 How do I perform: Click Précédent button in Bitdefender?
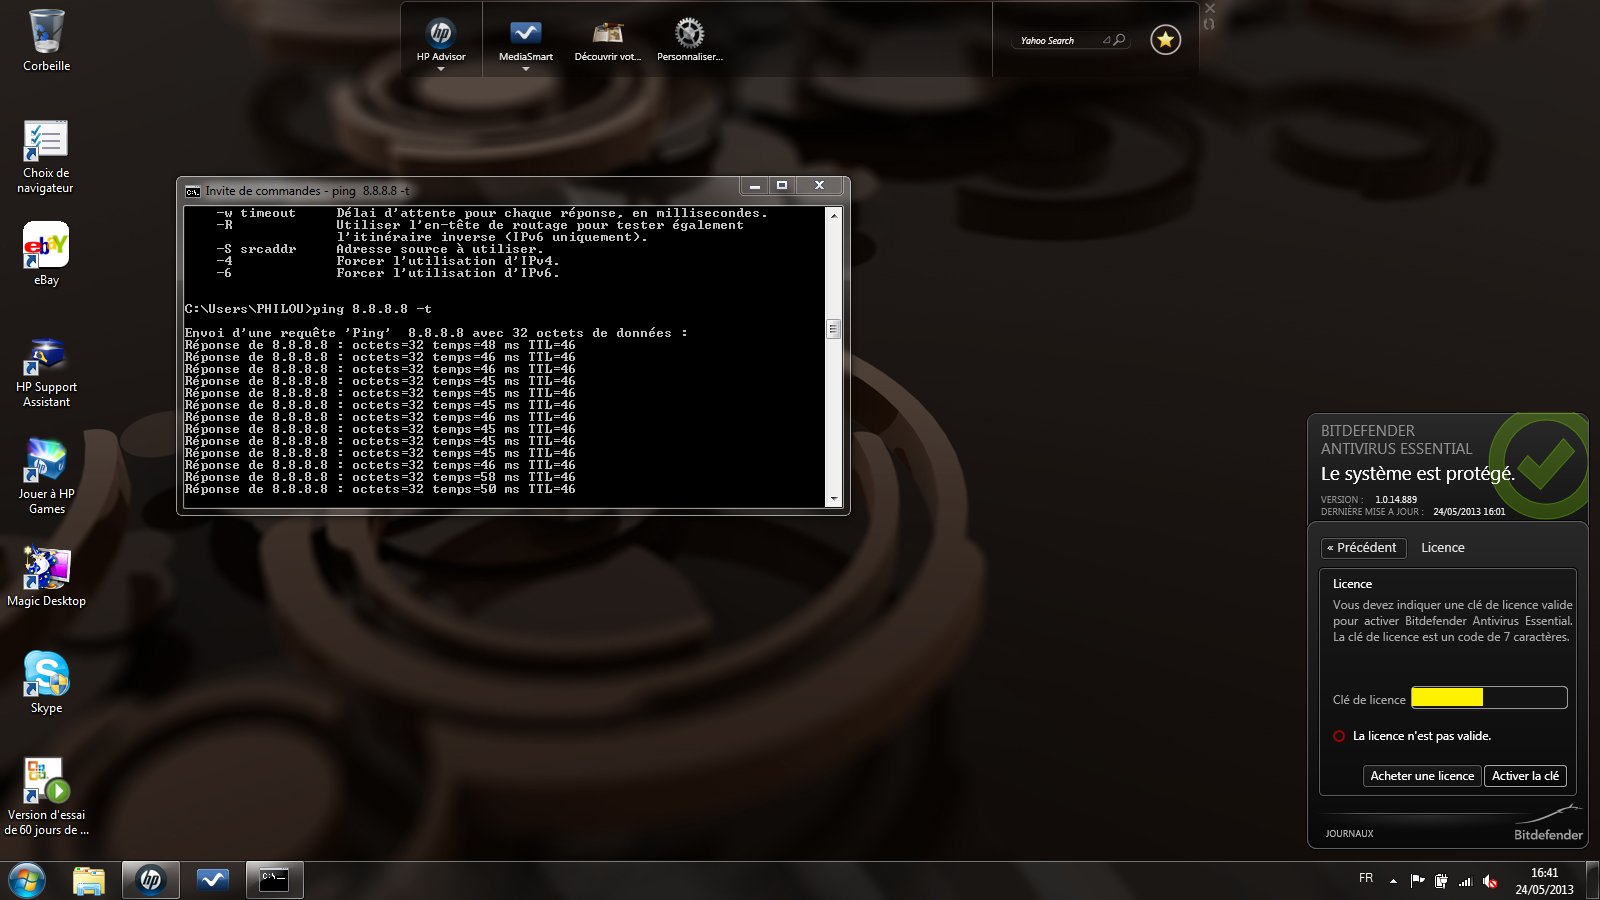tap(1363, 548)
